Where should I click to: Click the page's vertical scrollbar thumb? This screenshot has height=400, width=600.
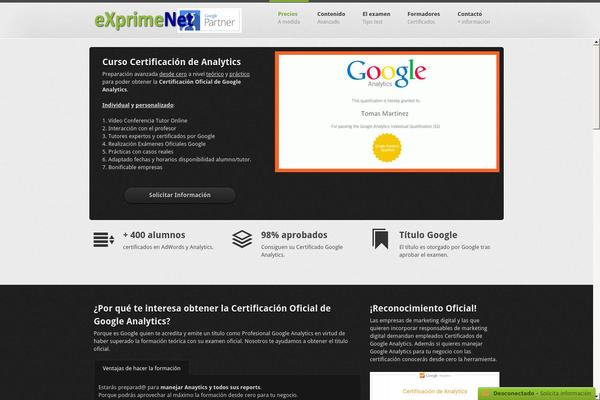(x=596, y=88)
